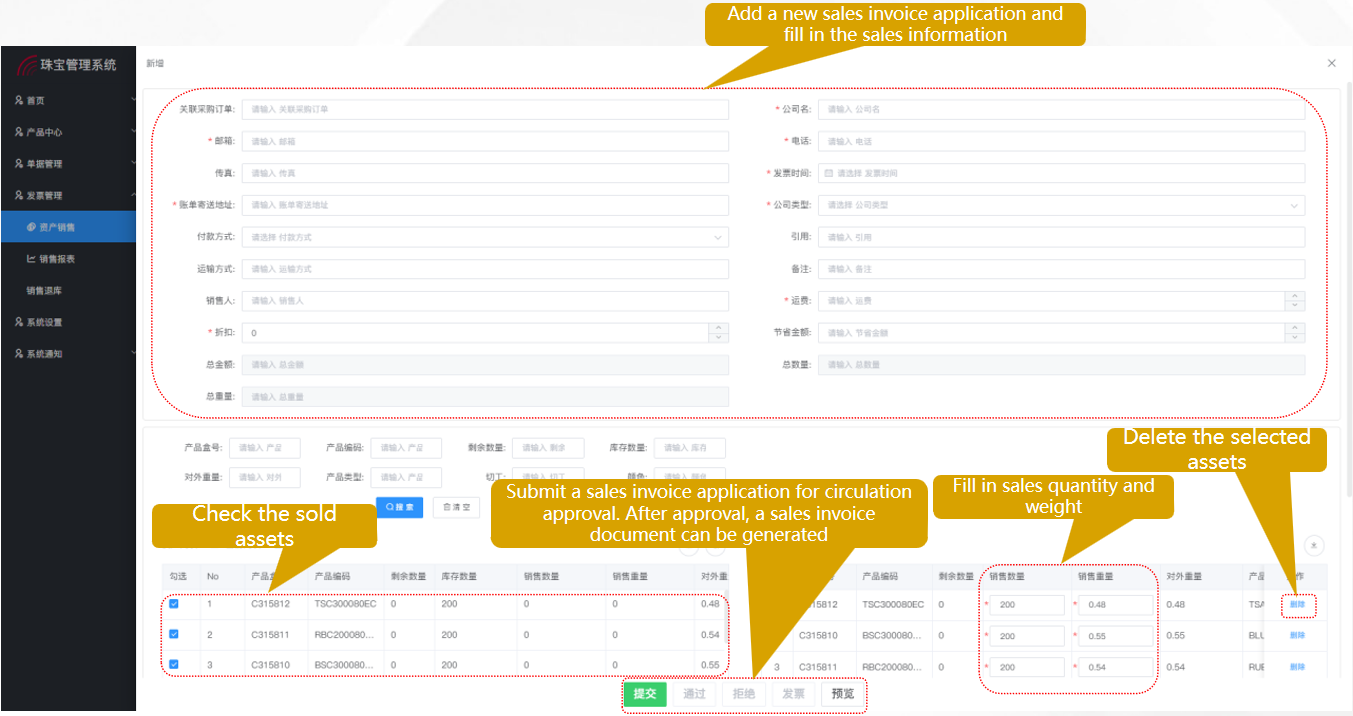Select the 发票管理 invoice management icon

[x=18, y=195]
